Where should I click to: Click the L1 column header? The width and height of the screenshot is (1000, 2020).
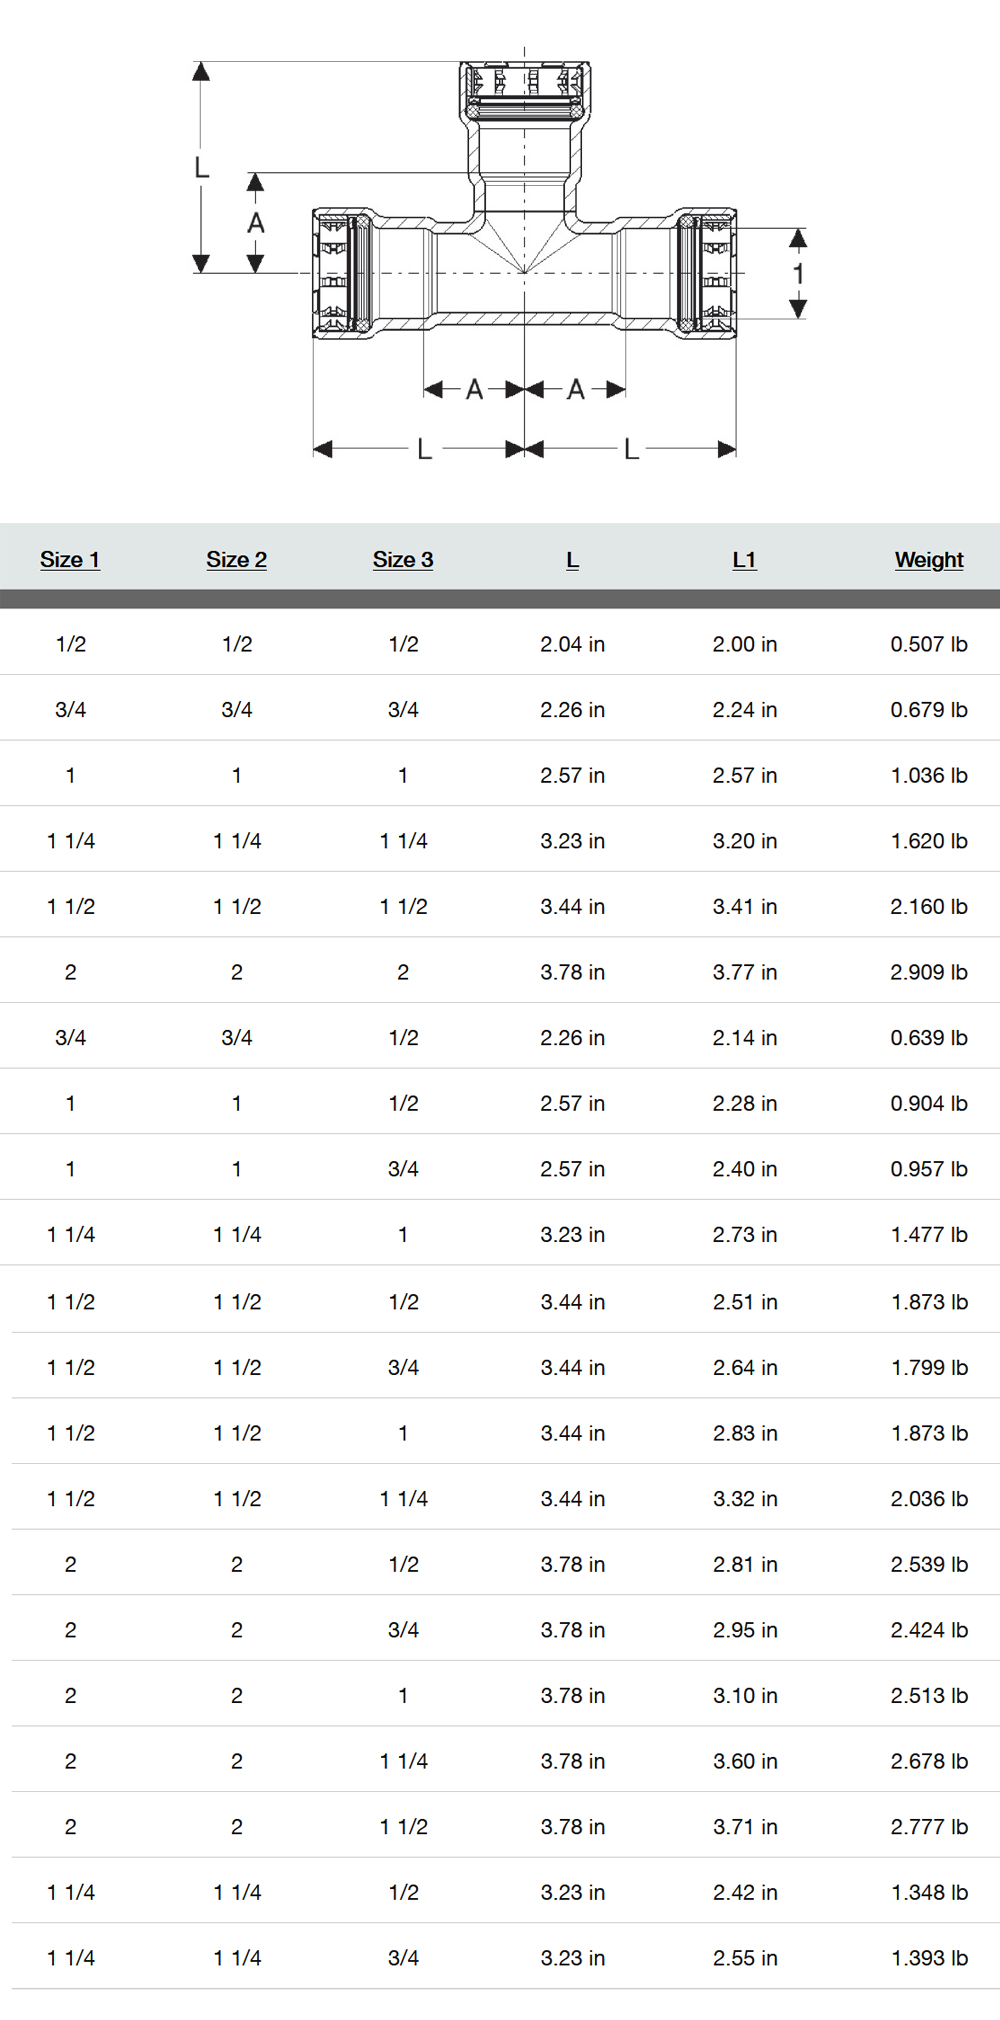click(744, 560)
